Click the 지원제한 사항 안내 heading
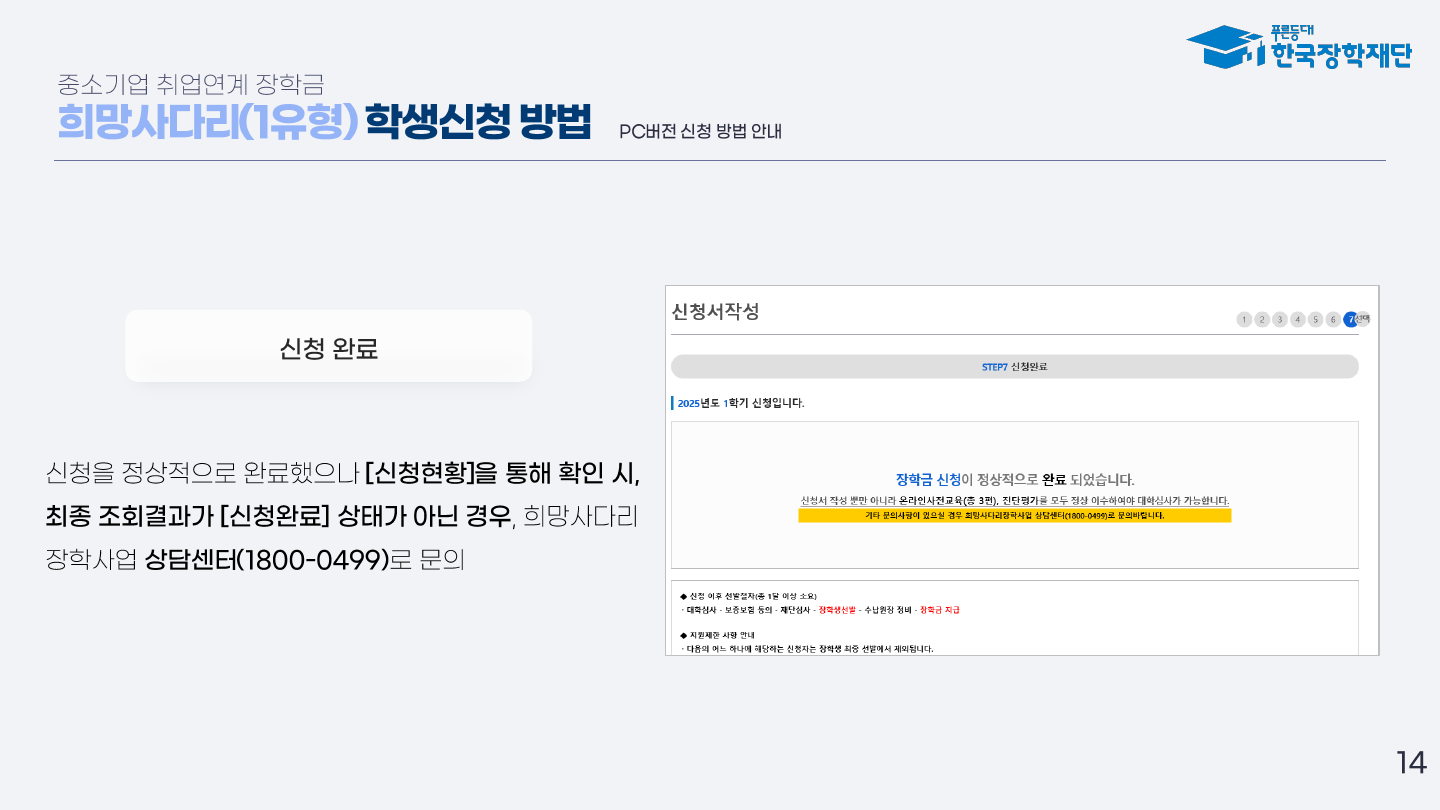Screen dimensions: 1440x810 pyautogui.click(x=720, y=635)
